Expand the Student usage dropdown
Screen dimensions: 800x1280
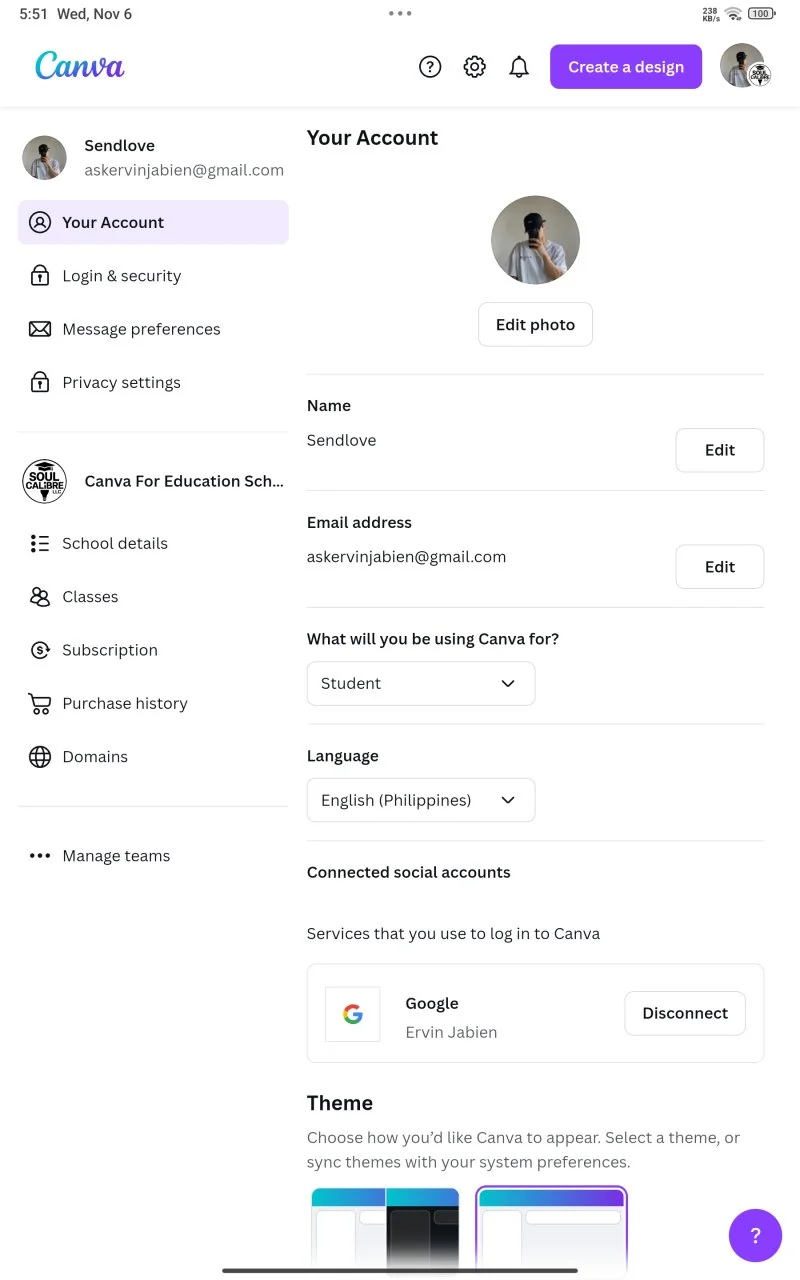coord(421,684)
